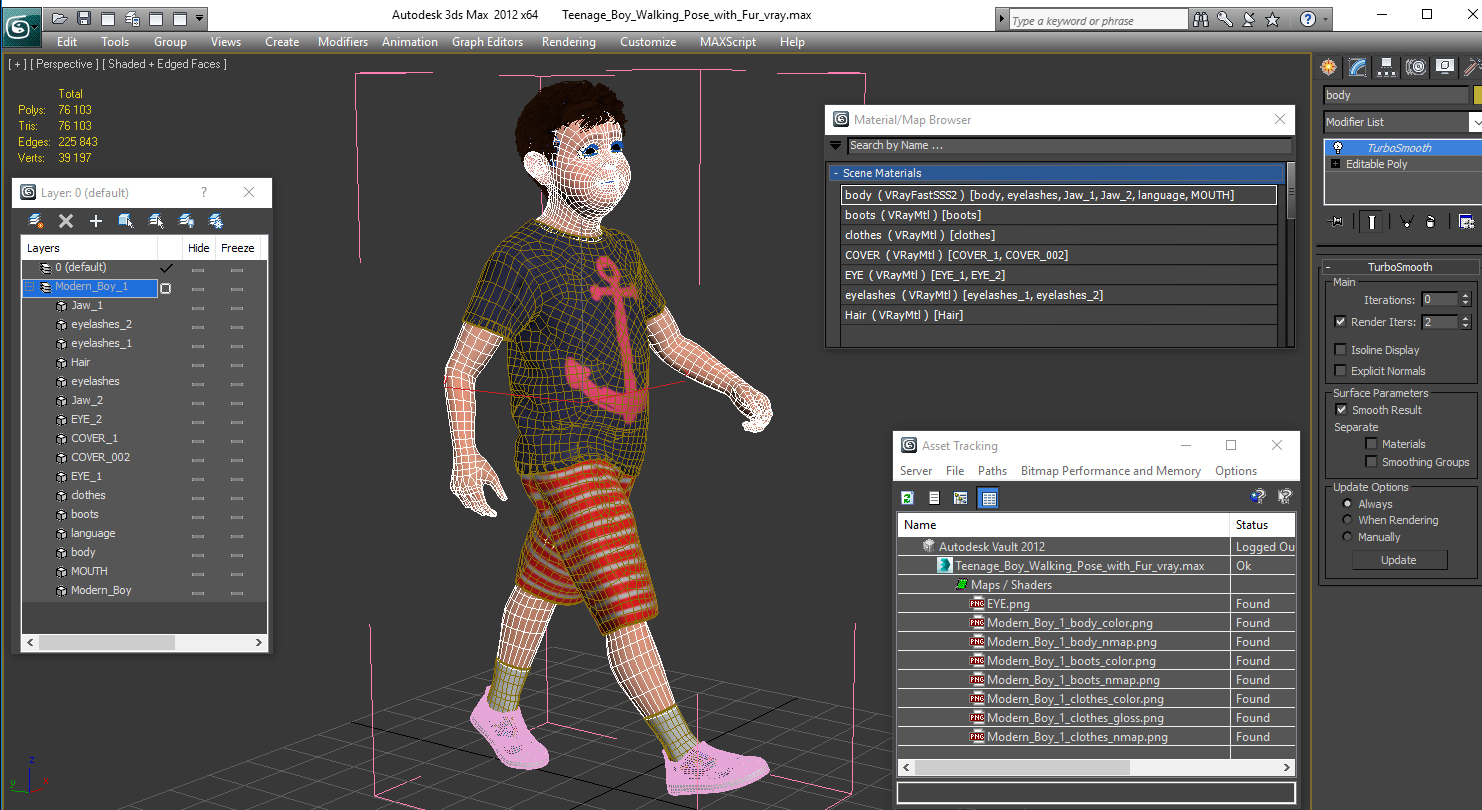Toggle Smooth Result checkbox
This screenshot has height=810, width=1482.
click(1341, 410)
